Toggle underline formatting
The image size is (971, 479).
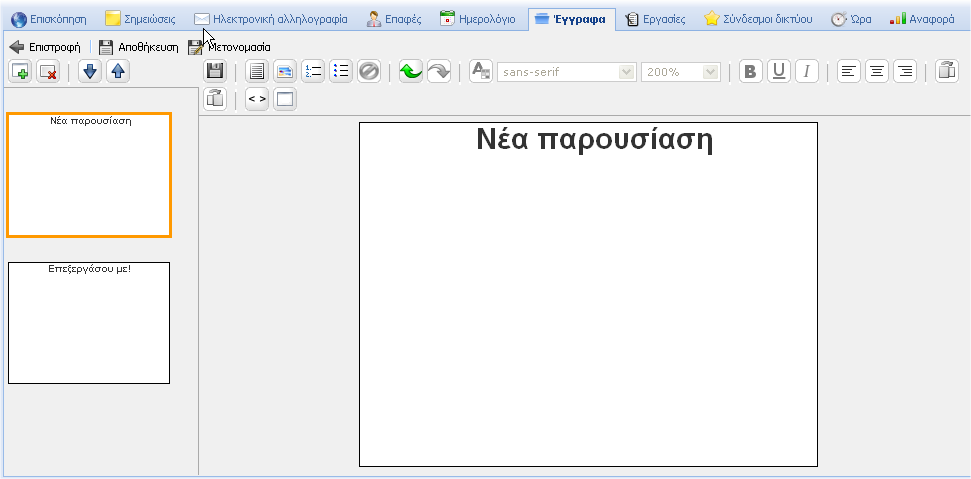(779, 71)
